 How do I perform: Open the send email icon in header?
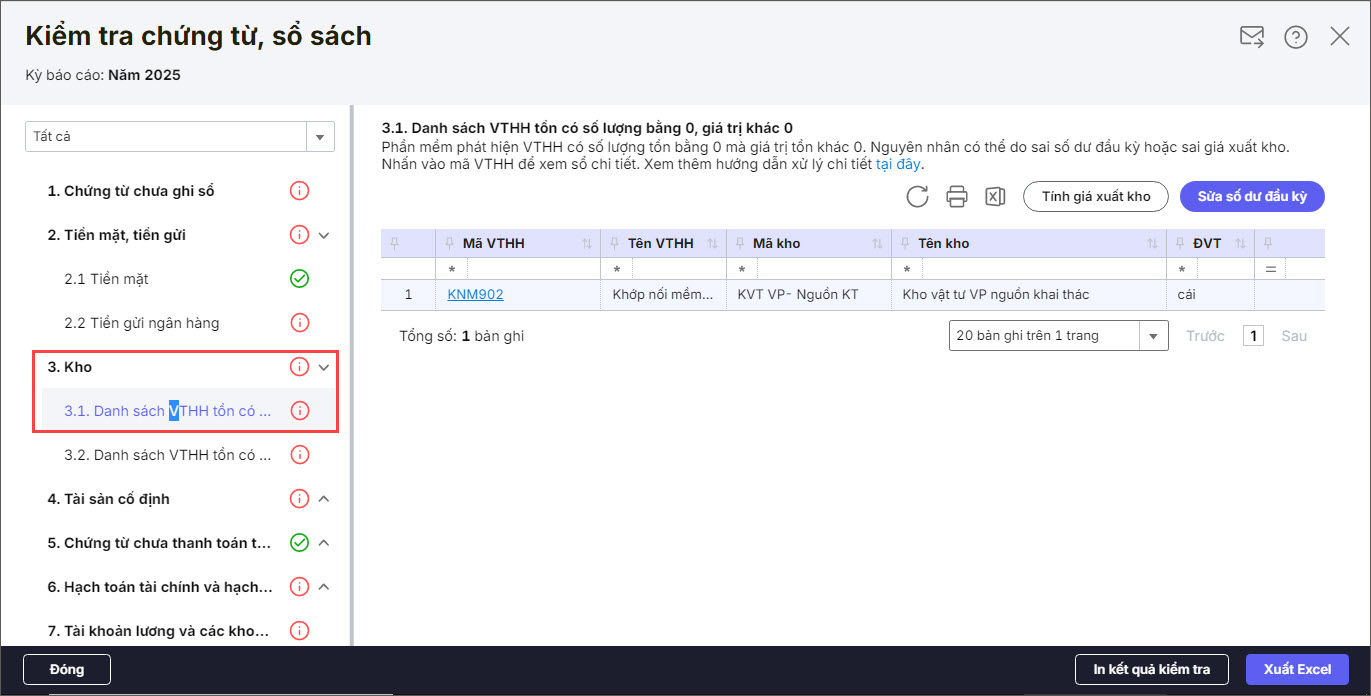(x=1251, y=37)
